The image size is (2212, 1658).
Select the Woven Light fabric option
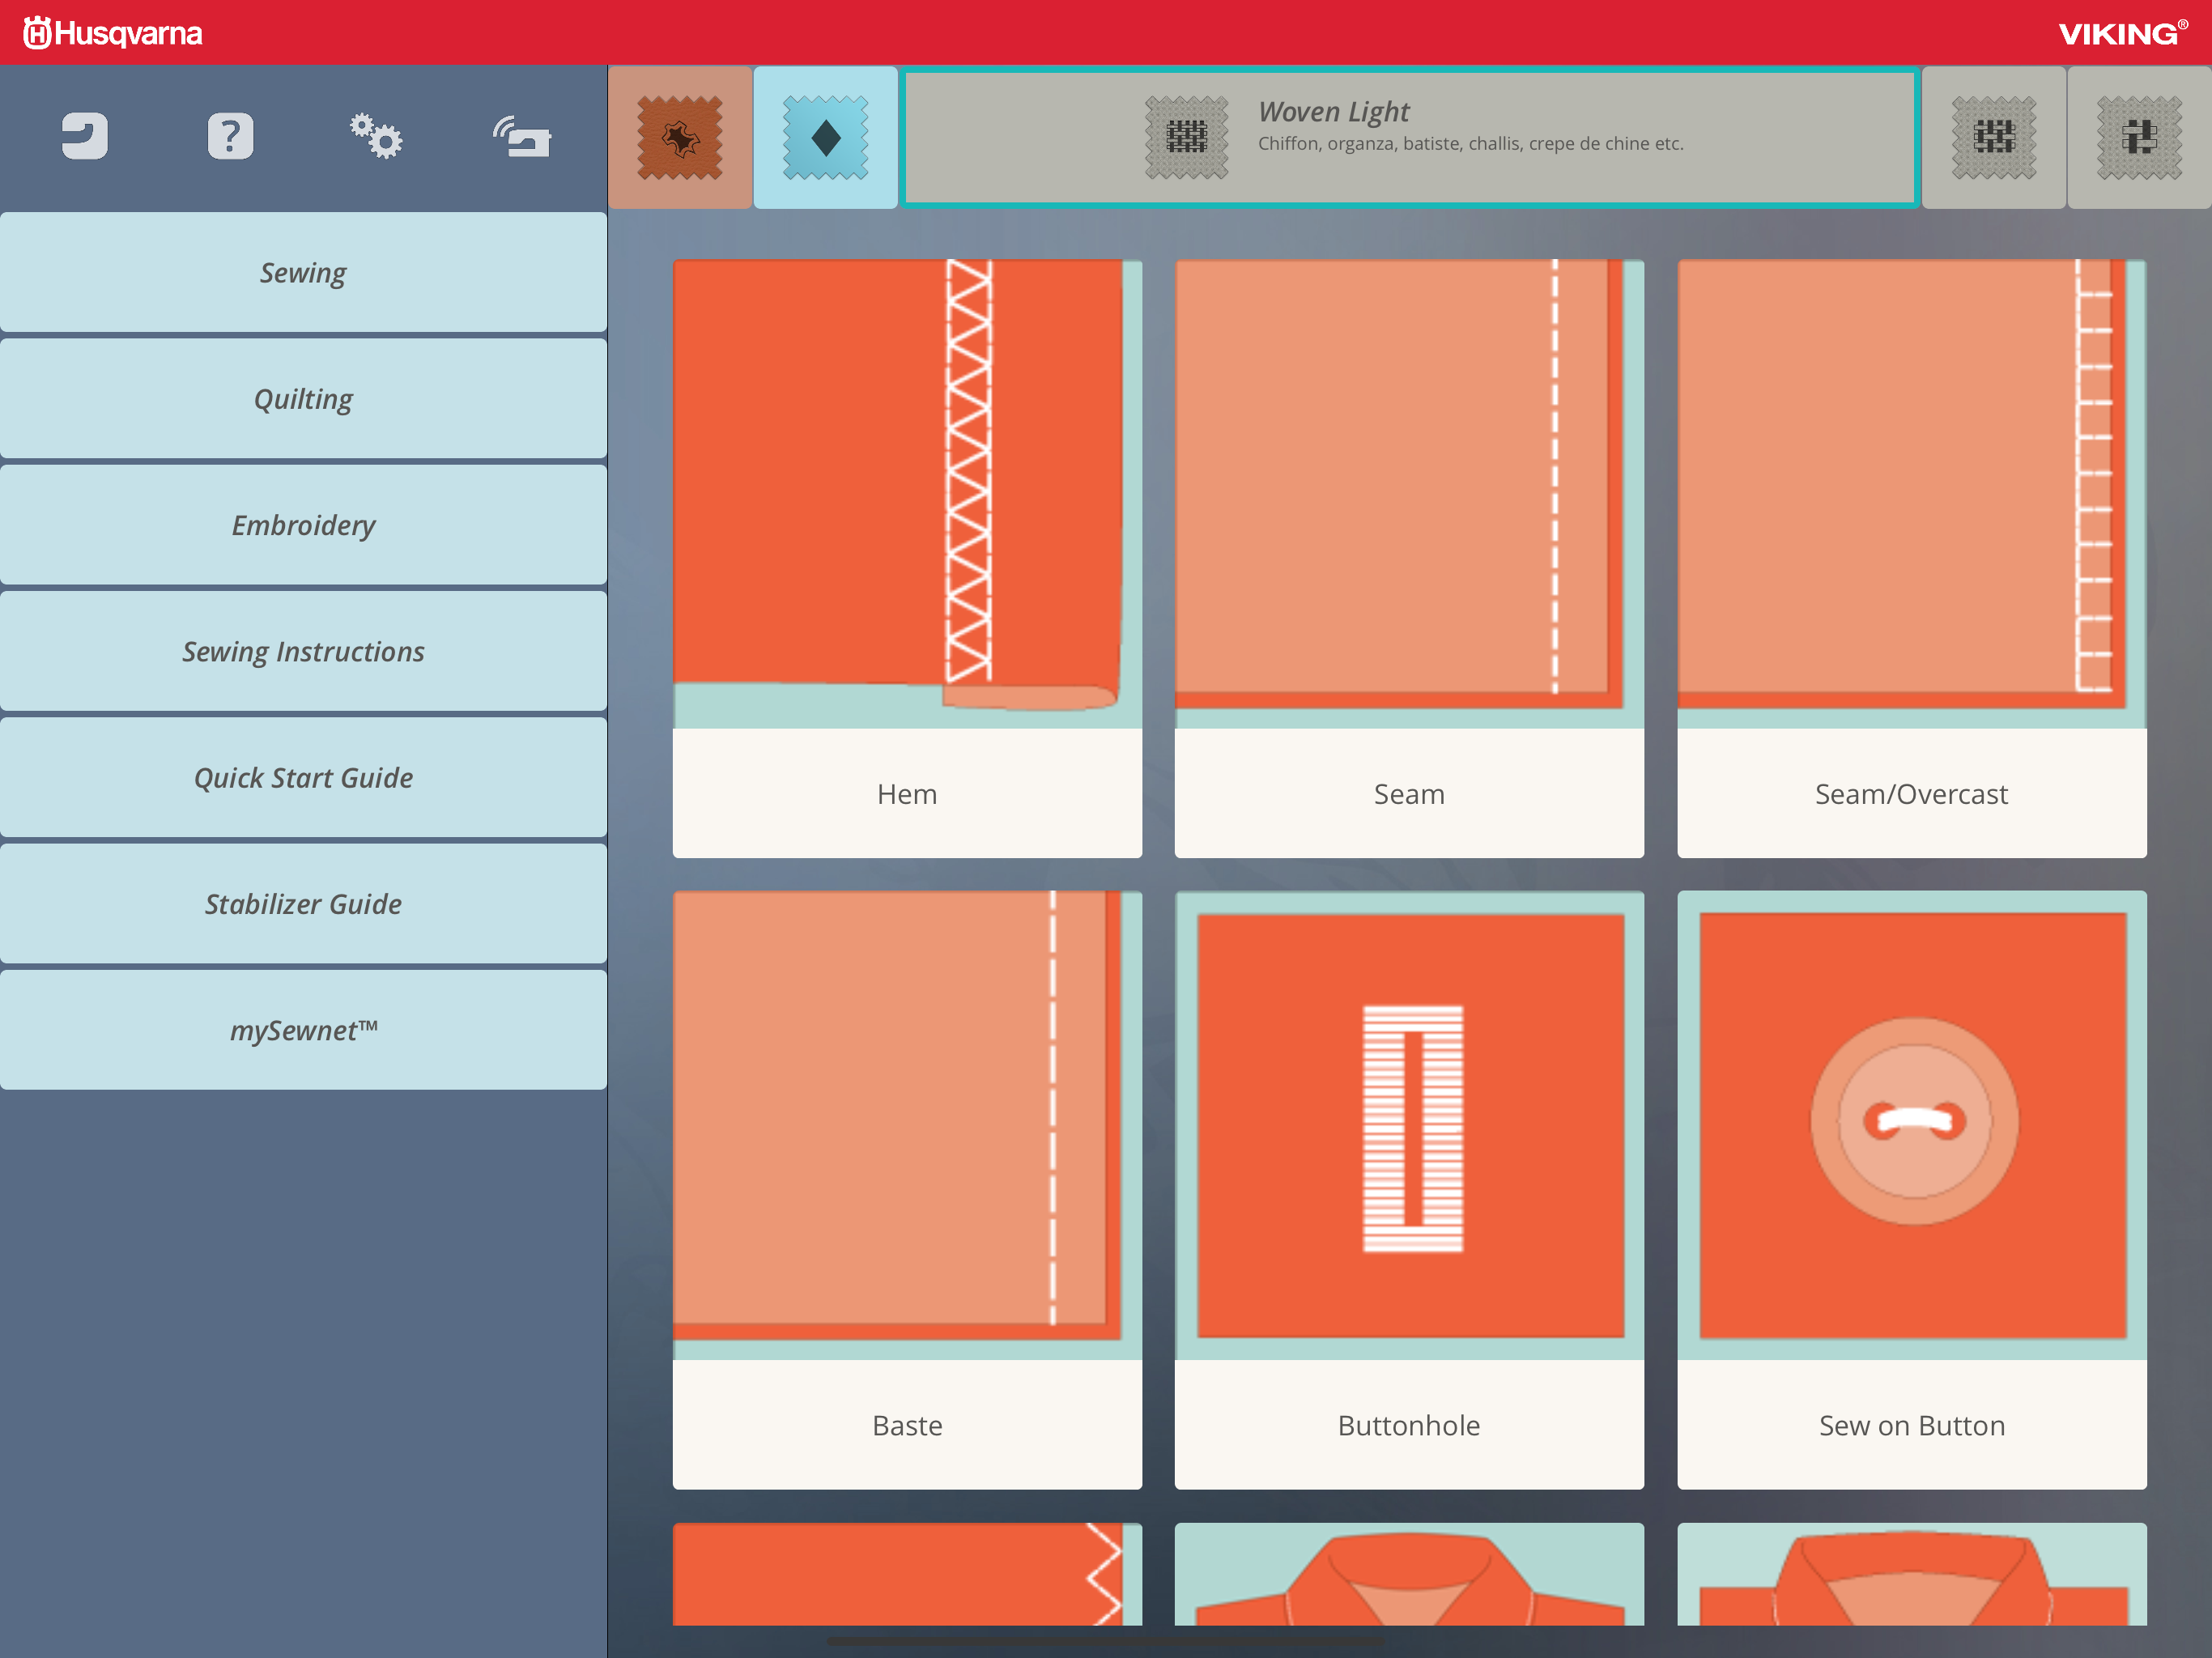point(1410,138)
